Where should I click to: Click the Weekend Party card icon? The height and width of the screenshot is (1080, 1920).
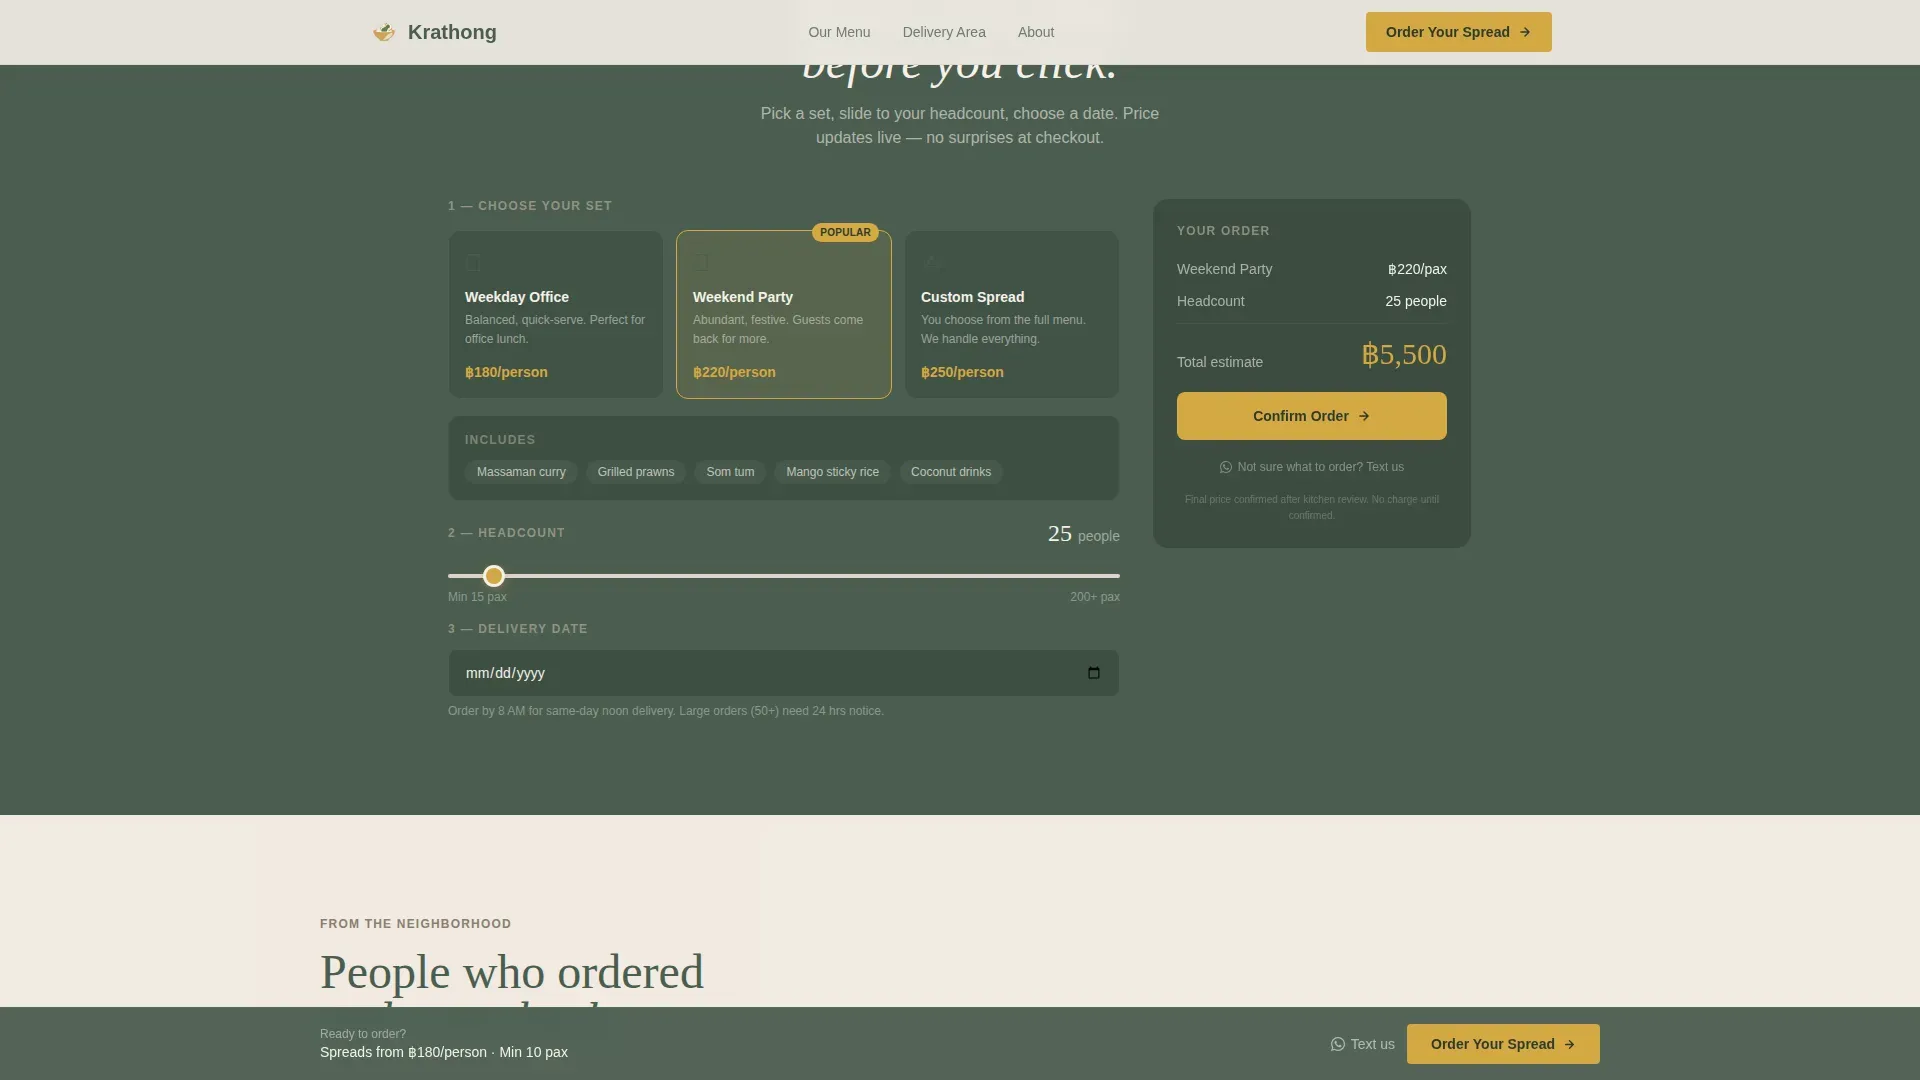pyautogui.click(x=701, y=262)
